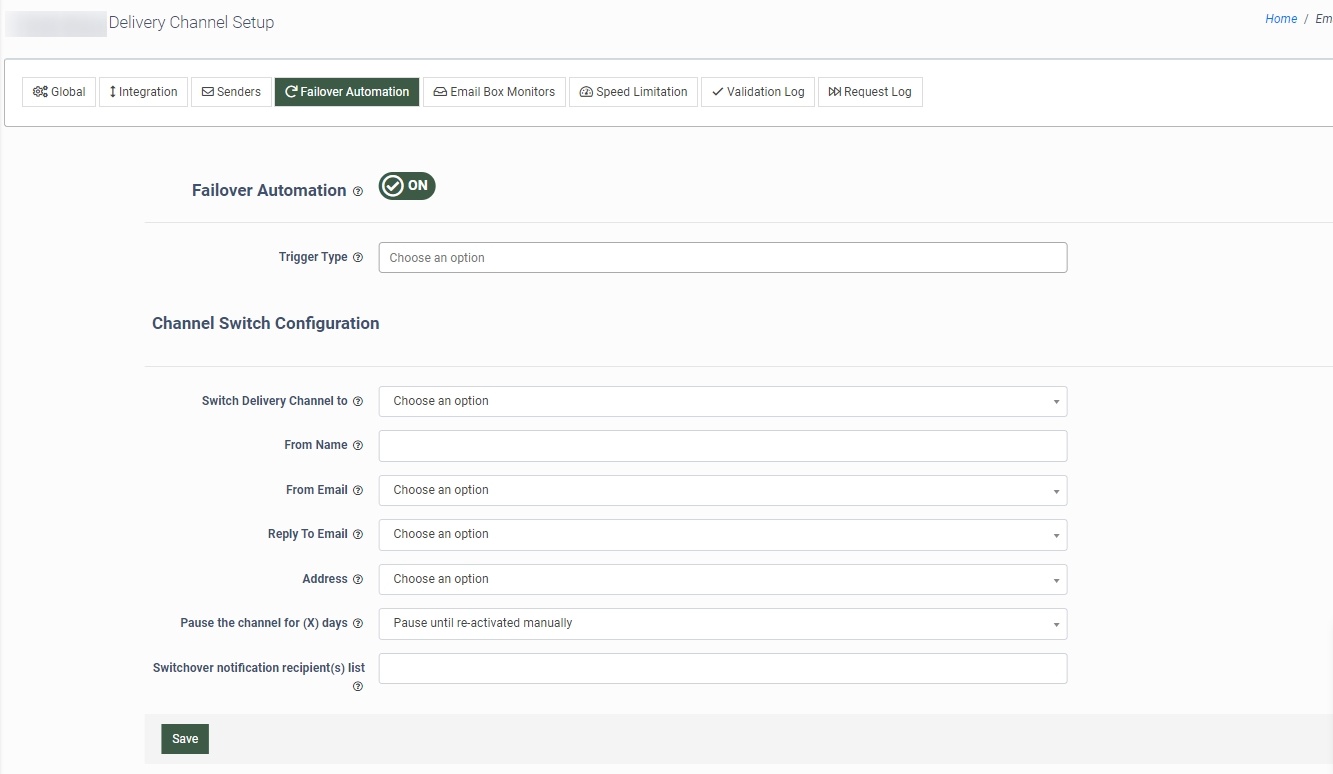Expand the From Email dropdown
The image size is (1333, 774).
(x=722, y=491)
